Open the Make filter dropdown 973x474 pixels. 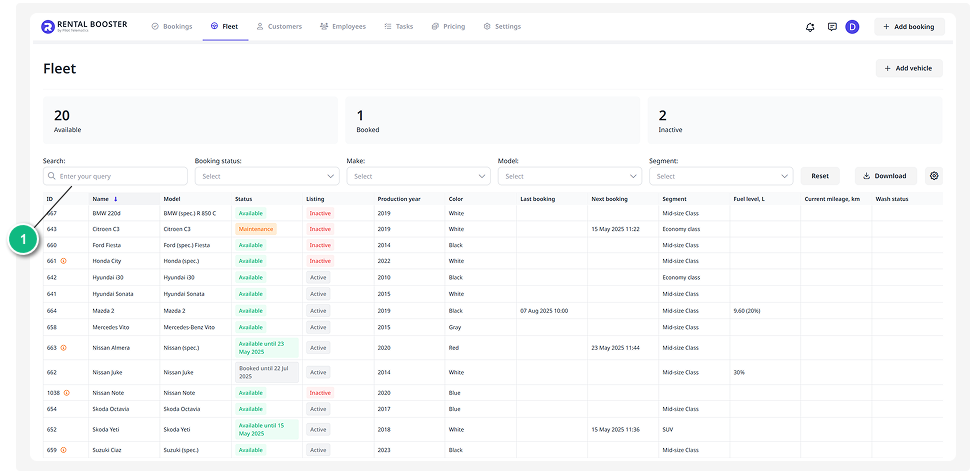[418, 176]
